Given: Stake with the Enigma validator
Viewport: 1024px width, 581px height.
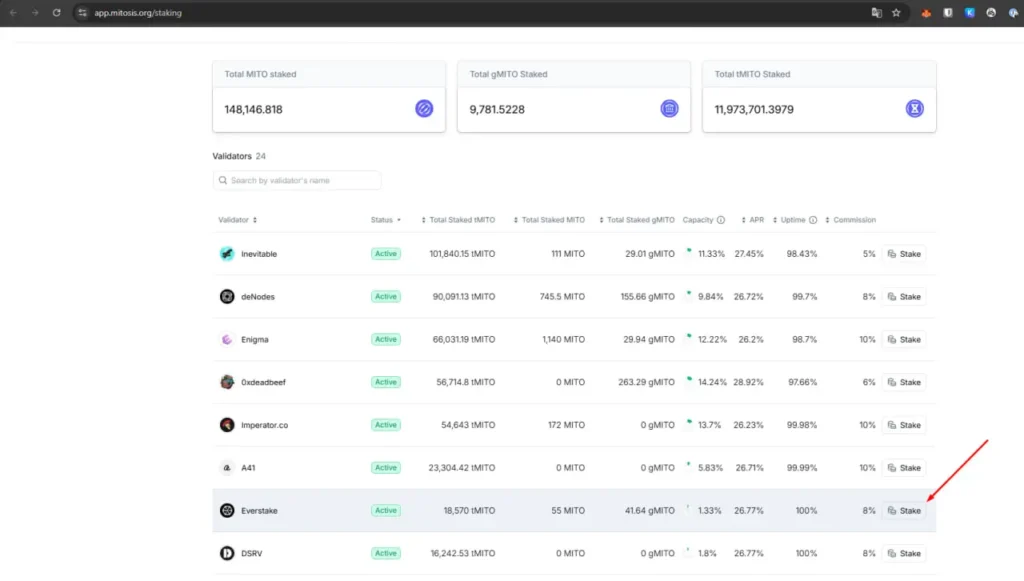Looking at the screenshot, I should [x=904, y=339].
